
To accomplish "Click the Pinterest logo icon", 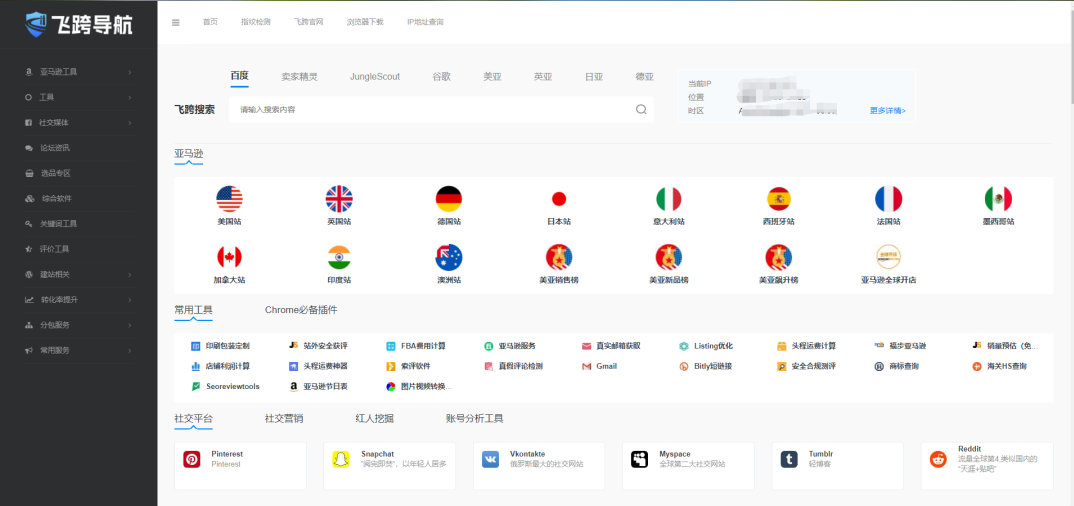I will coord(192,459).
